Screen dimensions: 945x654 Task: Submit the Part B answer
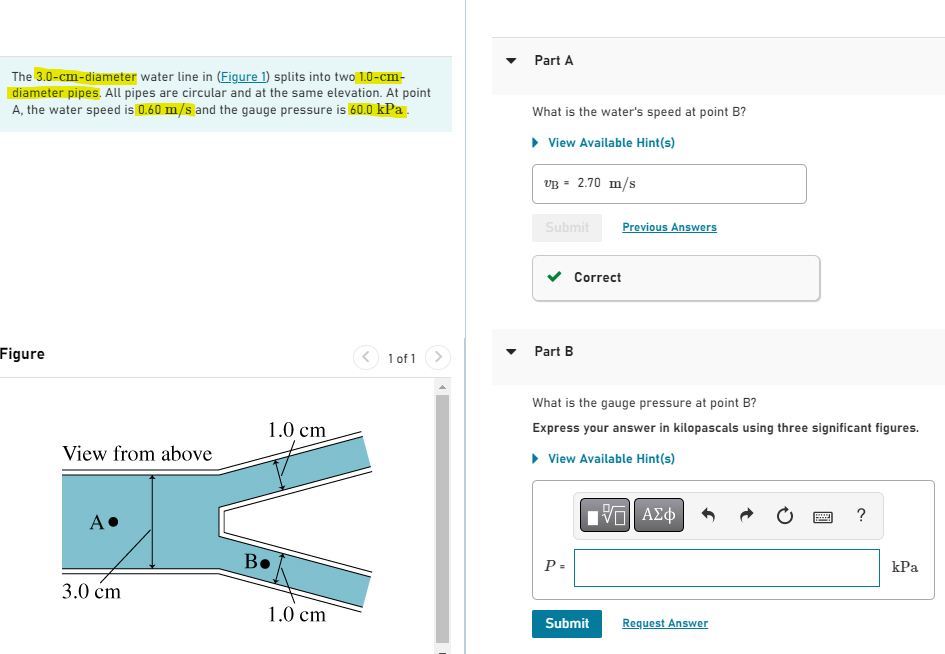(x=566, y=623)
